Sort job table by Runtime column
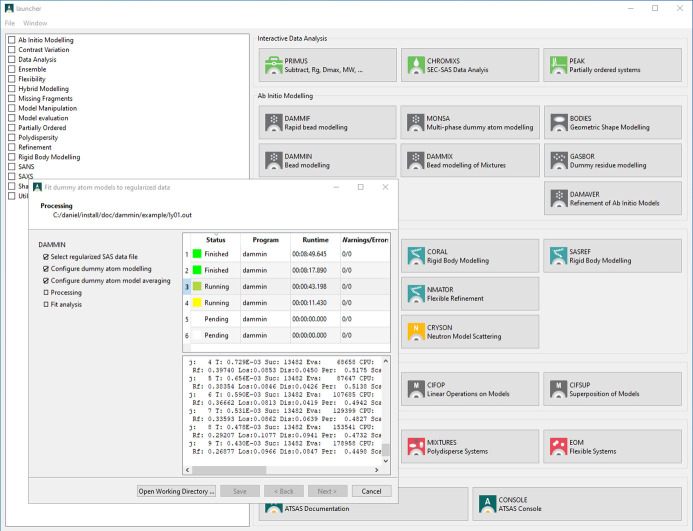 316,240
